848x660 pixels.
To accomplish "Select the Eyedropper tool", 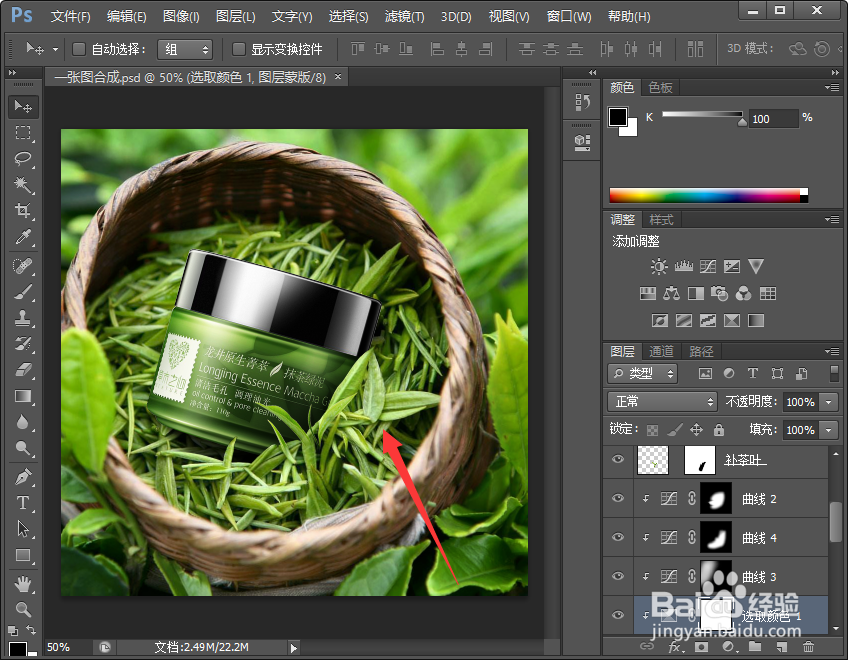I will pyautogui.click(x=23, y=237).
